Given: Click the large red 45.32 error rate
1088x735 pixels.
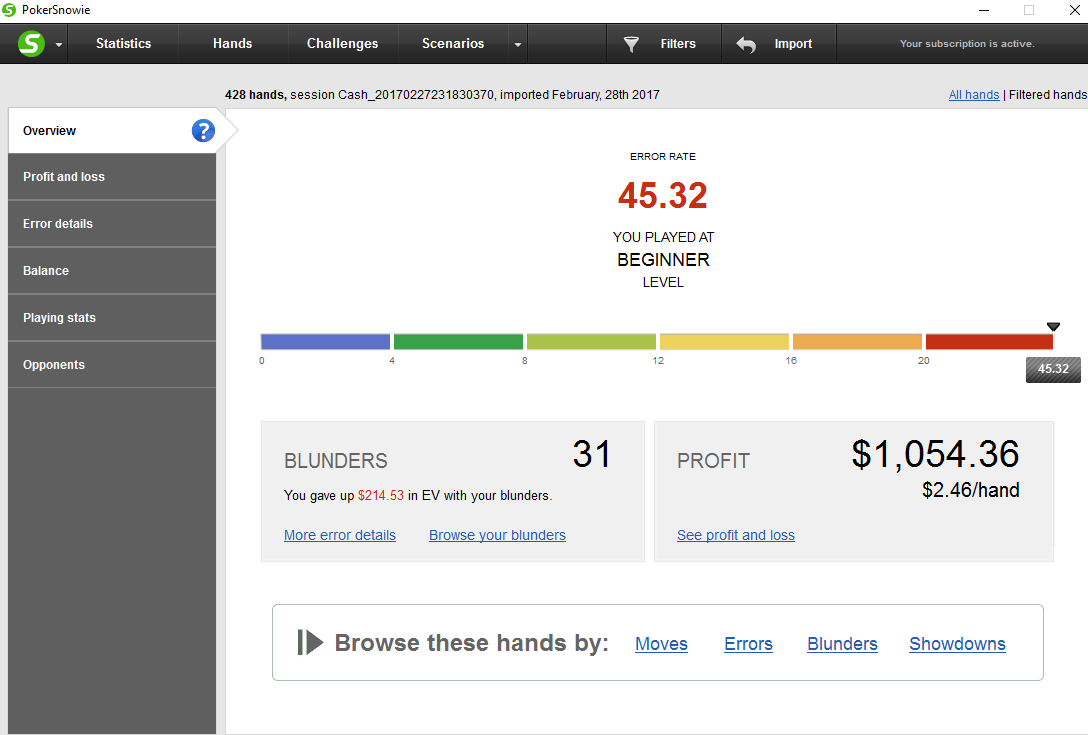Looking at the screenshot, I should [663, 196].
